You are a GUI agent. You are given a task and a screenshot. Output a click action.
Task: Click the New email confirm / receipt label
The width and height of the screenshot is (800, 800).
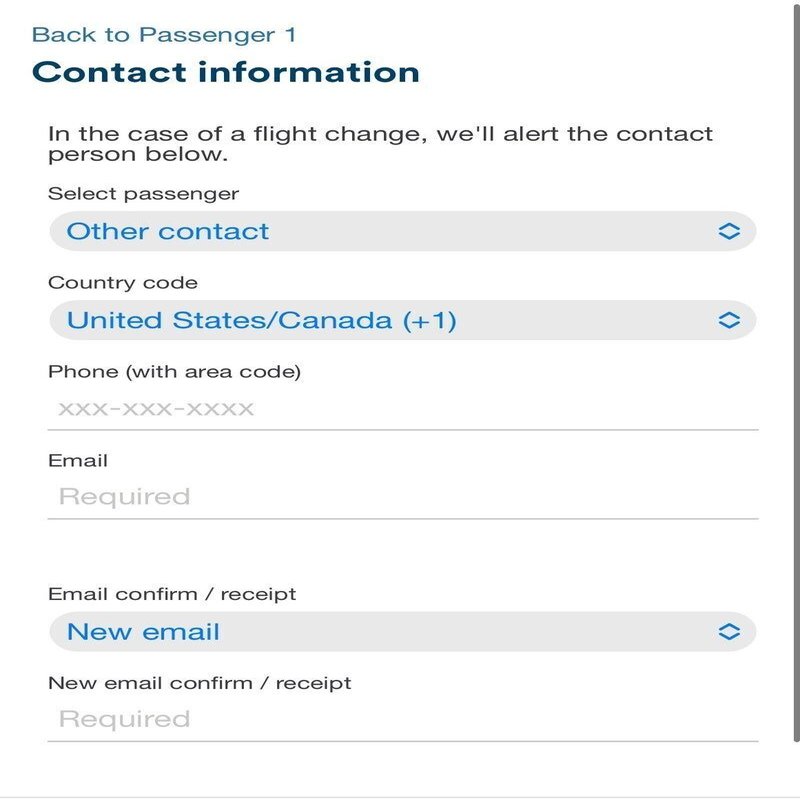point(200,684)
